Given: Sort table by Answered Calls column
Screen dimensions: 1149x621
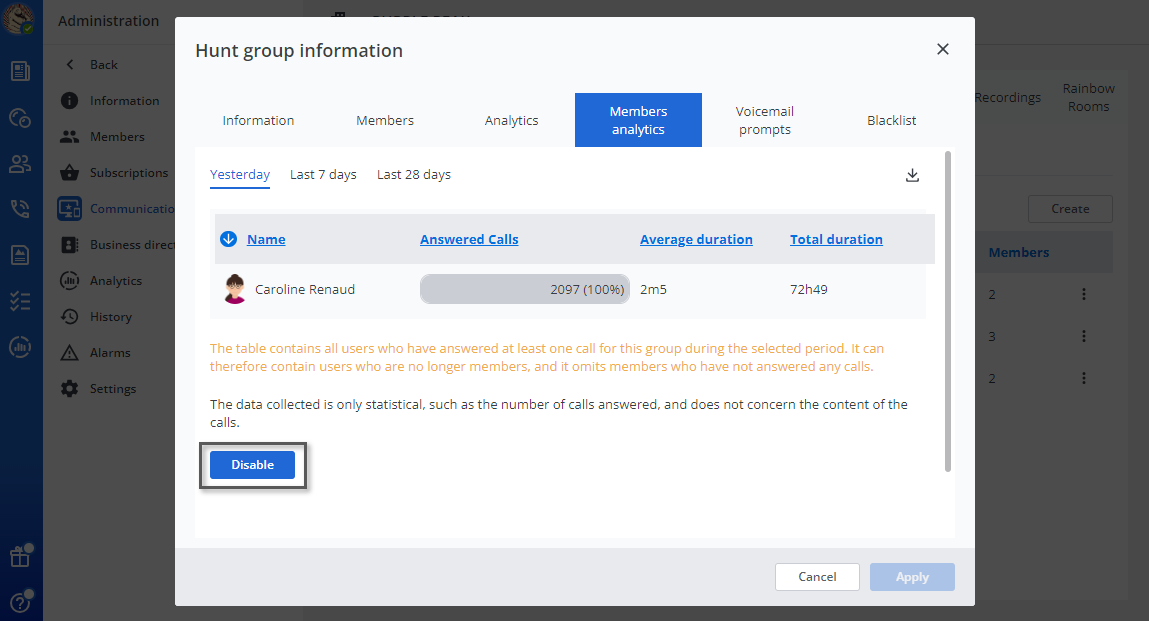Looking at the screenshot, I should [x=469, y=239].
